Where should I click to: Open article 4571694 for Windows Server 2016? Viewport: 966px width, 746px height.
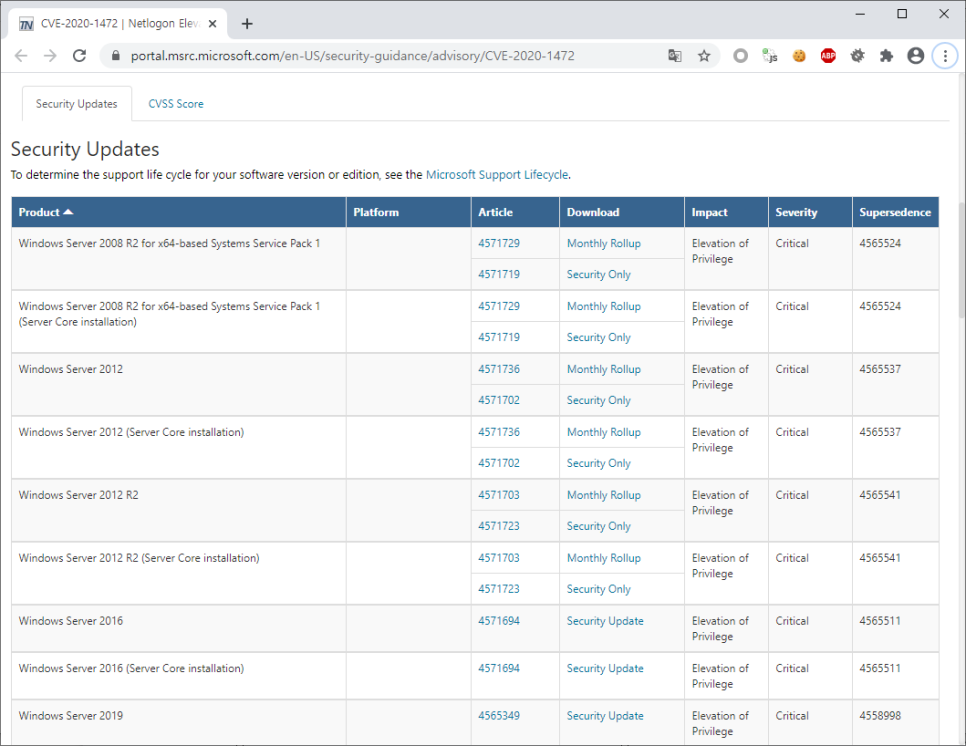(x=499, y=620)
